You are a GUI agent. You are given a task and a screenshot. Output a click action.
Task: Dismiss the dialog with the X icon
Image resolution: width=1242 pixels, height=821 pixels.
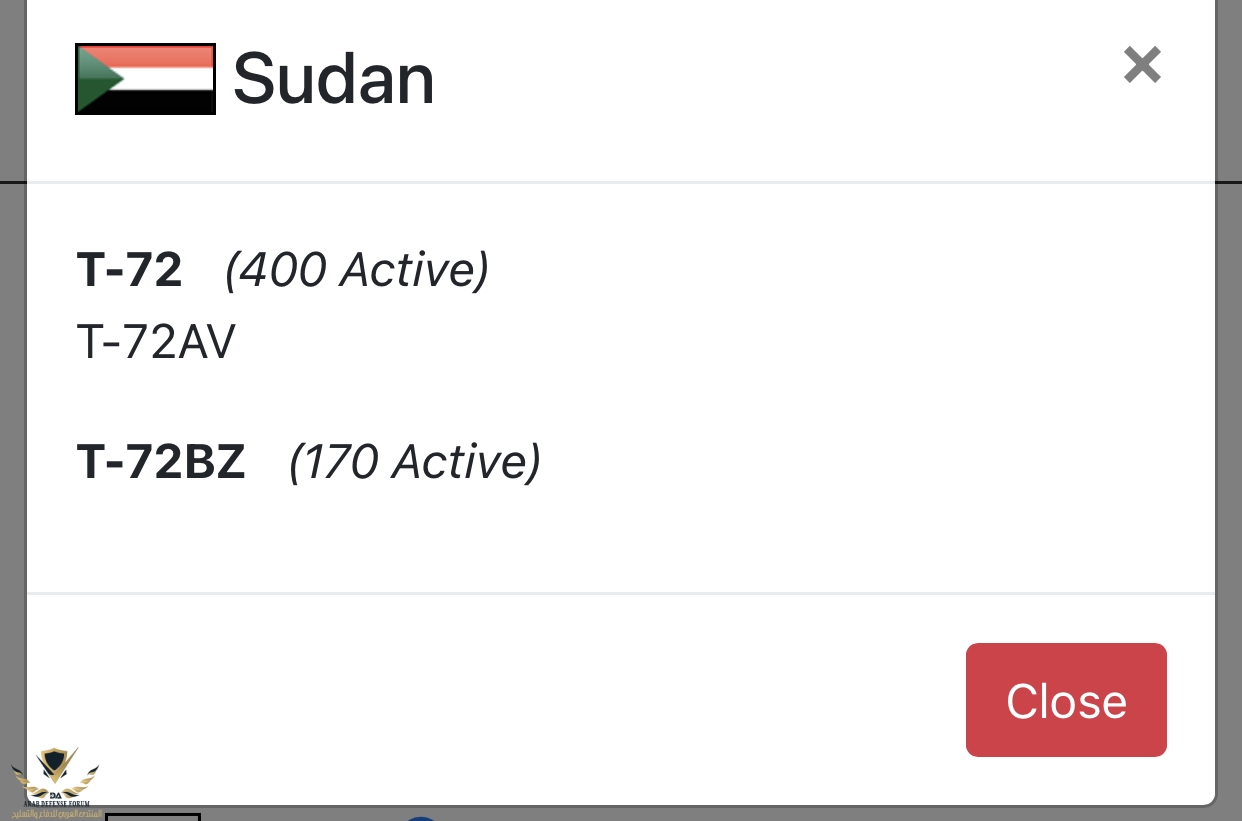[1141, 66]
